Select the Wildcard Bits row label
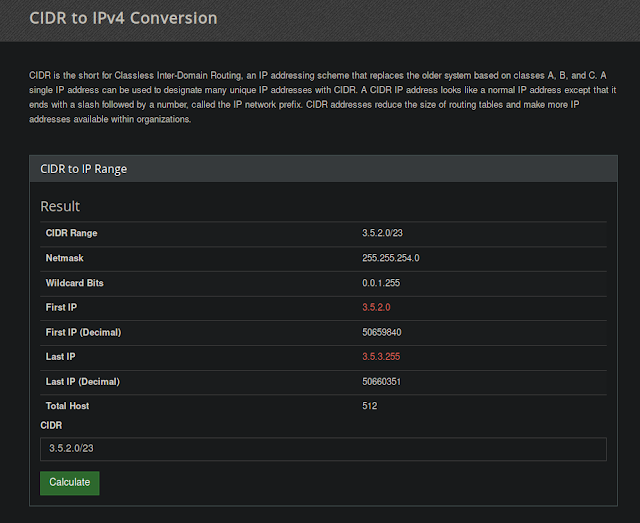Image resolution: width=640 pixels, height=523 pixels. click(x=75, y=283)
